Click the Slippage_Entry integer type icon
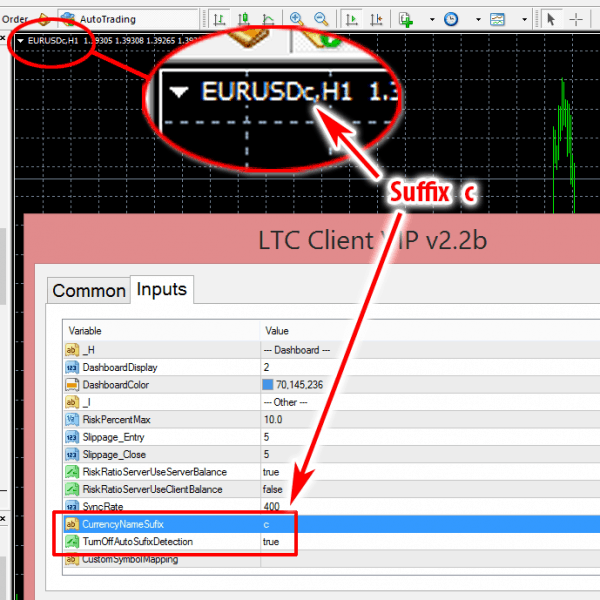The image size is (600, 600). (x=72, y=437)
